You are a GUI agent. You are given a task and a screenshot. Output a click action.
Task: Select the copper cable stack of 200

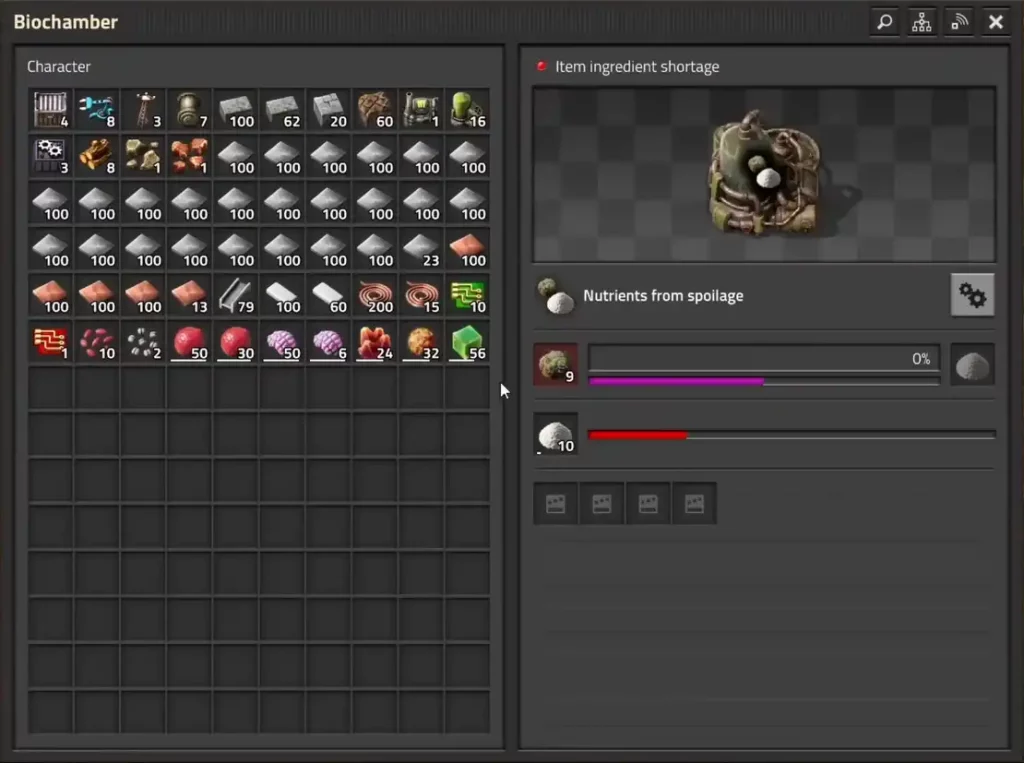pos(375,295)
